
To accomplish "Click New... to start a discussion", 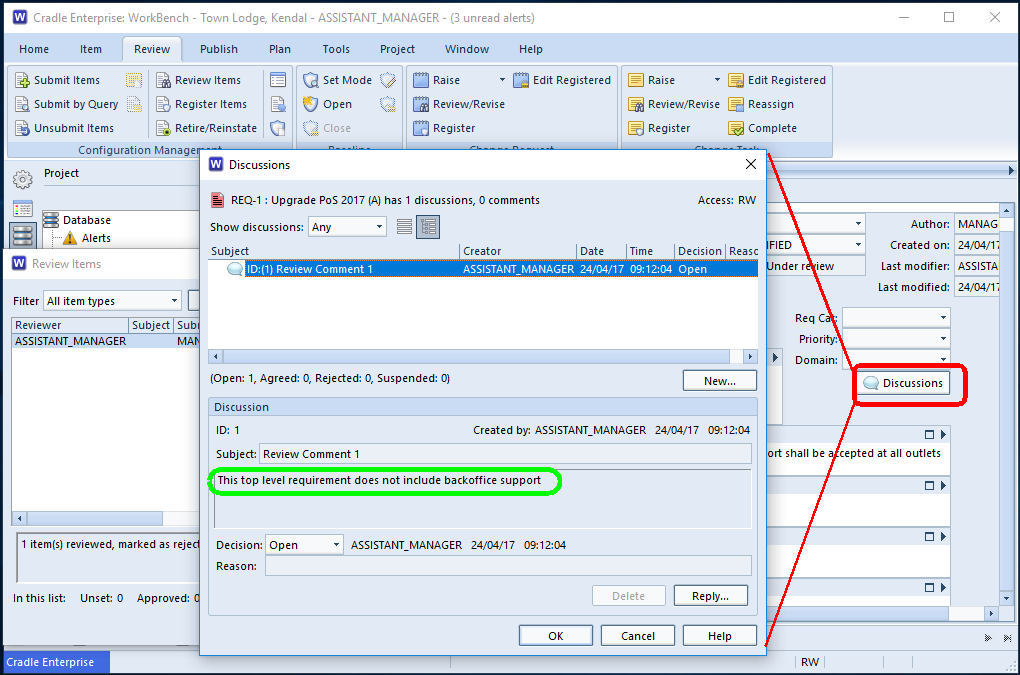I will (x=719, y=381).
